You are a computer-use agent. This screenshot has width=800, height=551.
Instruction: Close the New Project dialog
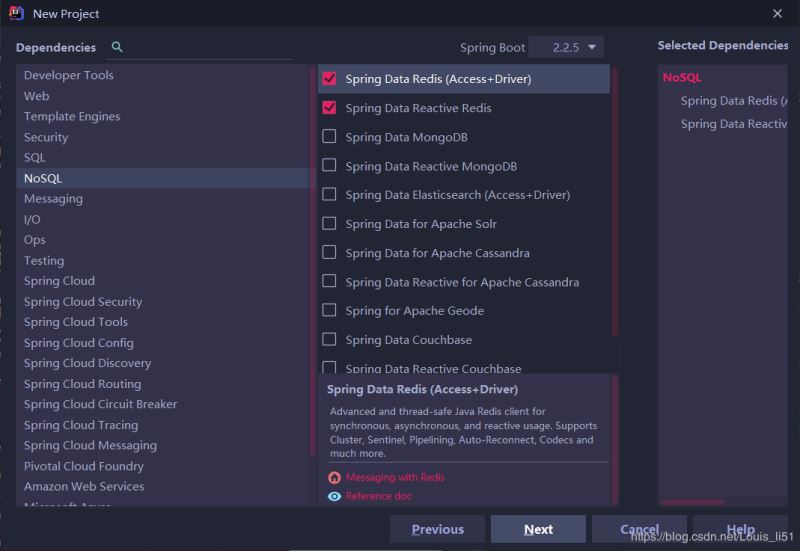coord(777,13)
